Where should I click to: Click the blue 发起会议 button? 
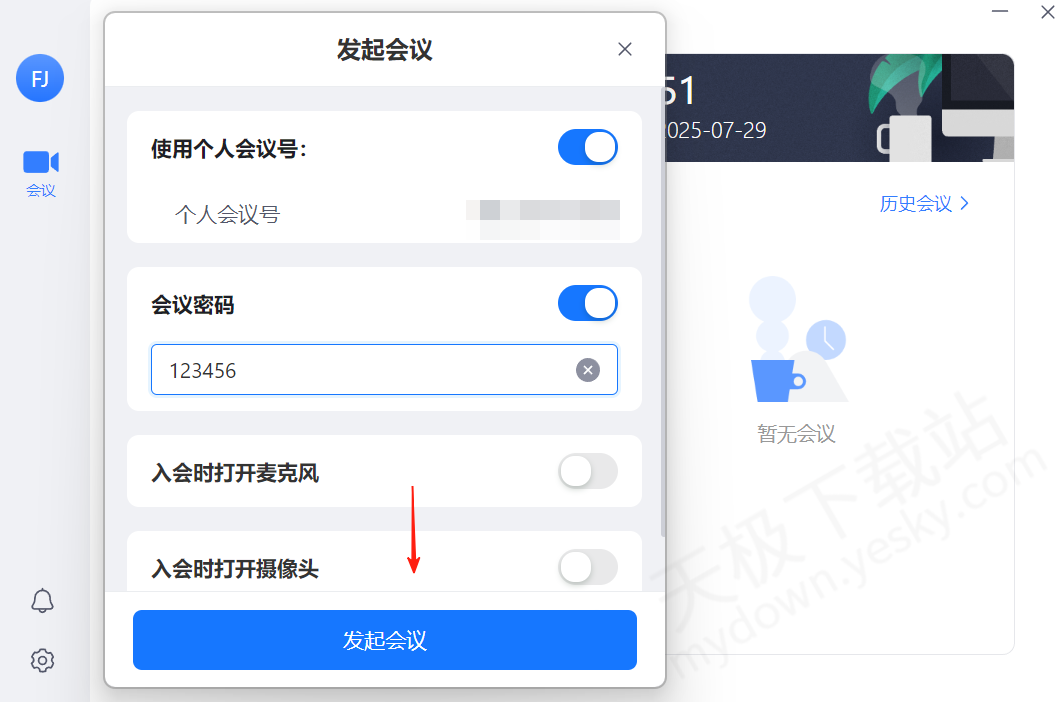pos(385,640)
